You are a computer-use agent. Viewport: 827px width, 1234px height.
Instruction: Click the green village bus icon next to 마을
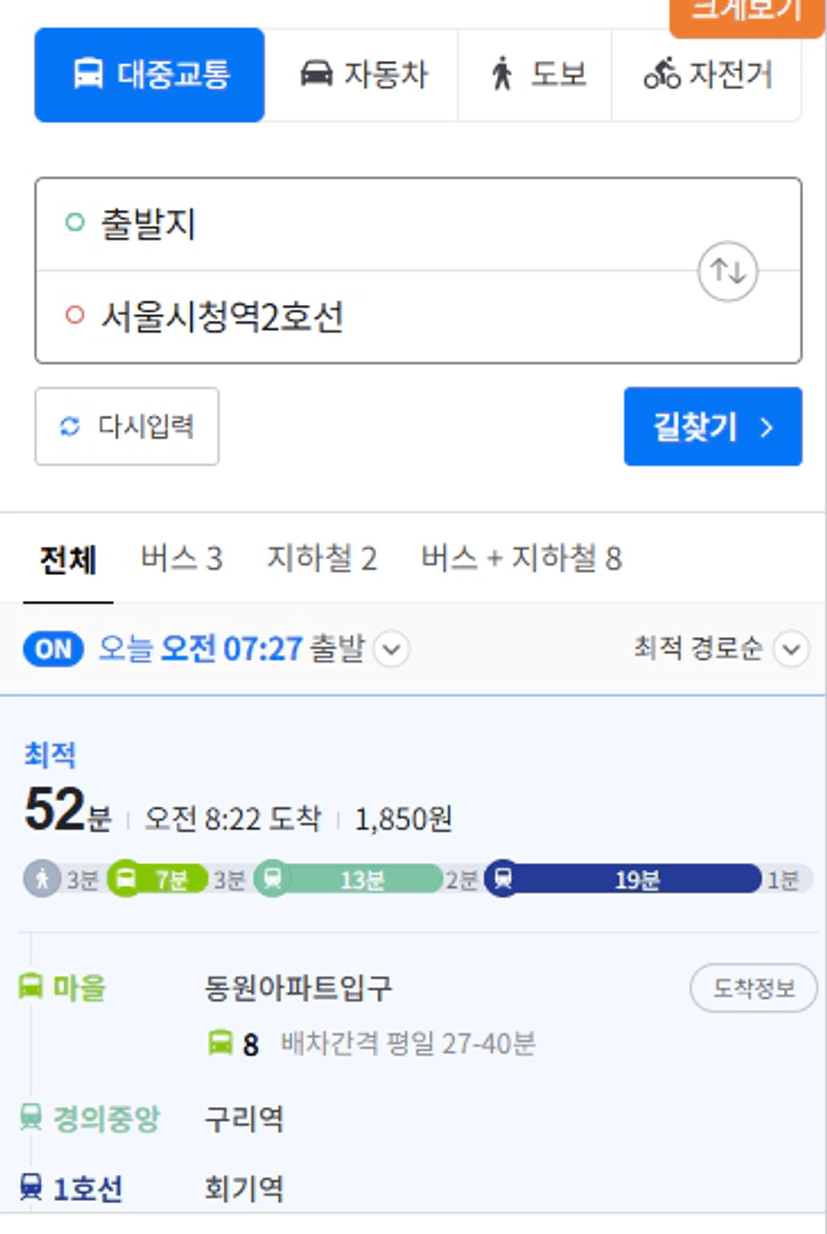31,988
